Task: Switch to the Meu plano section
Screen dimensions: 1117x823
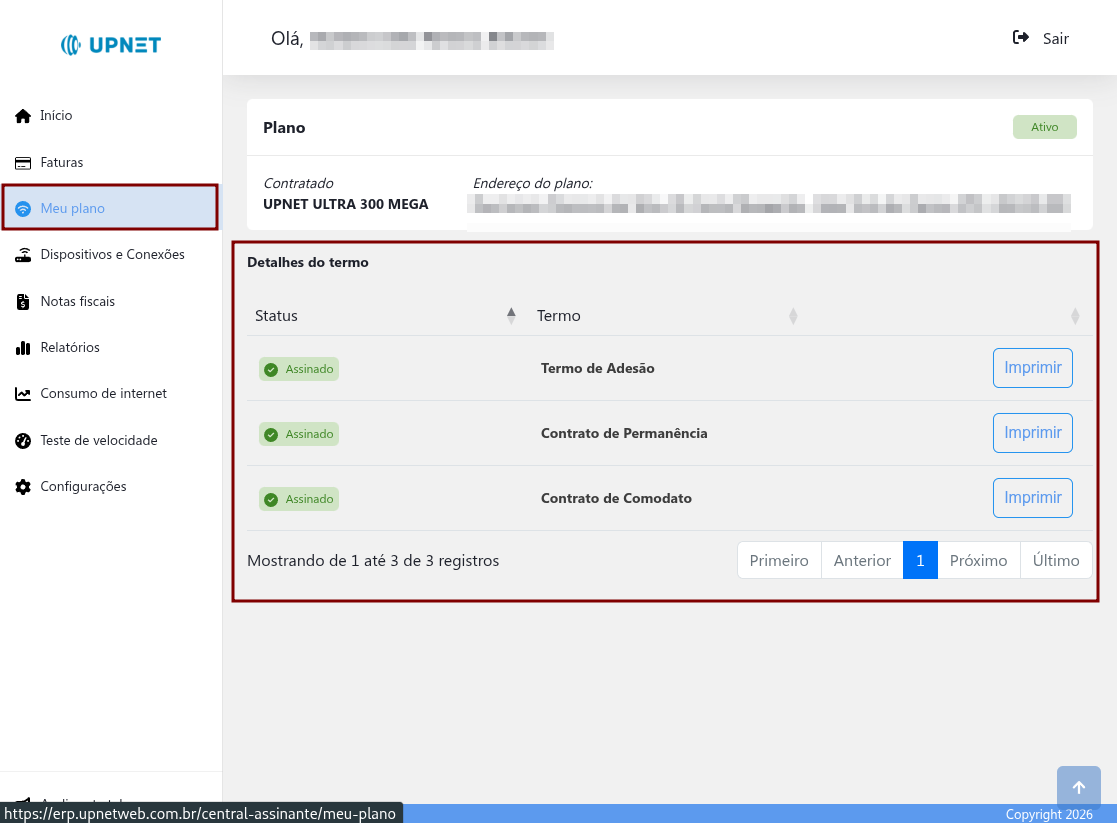Action: pyautogui.click(x=72, y=207)
